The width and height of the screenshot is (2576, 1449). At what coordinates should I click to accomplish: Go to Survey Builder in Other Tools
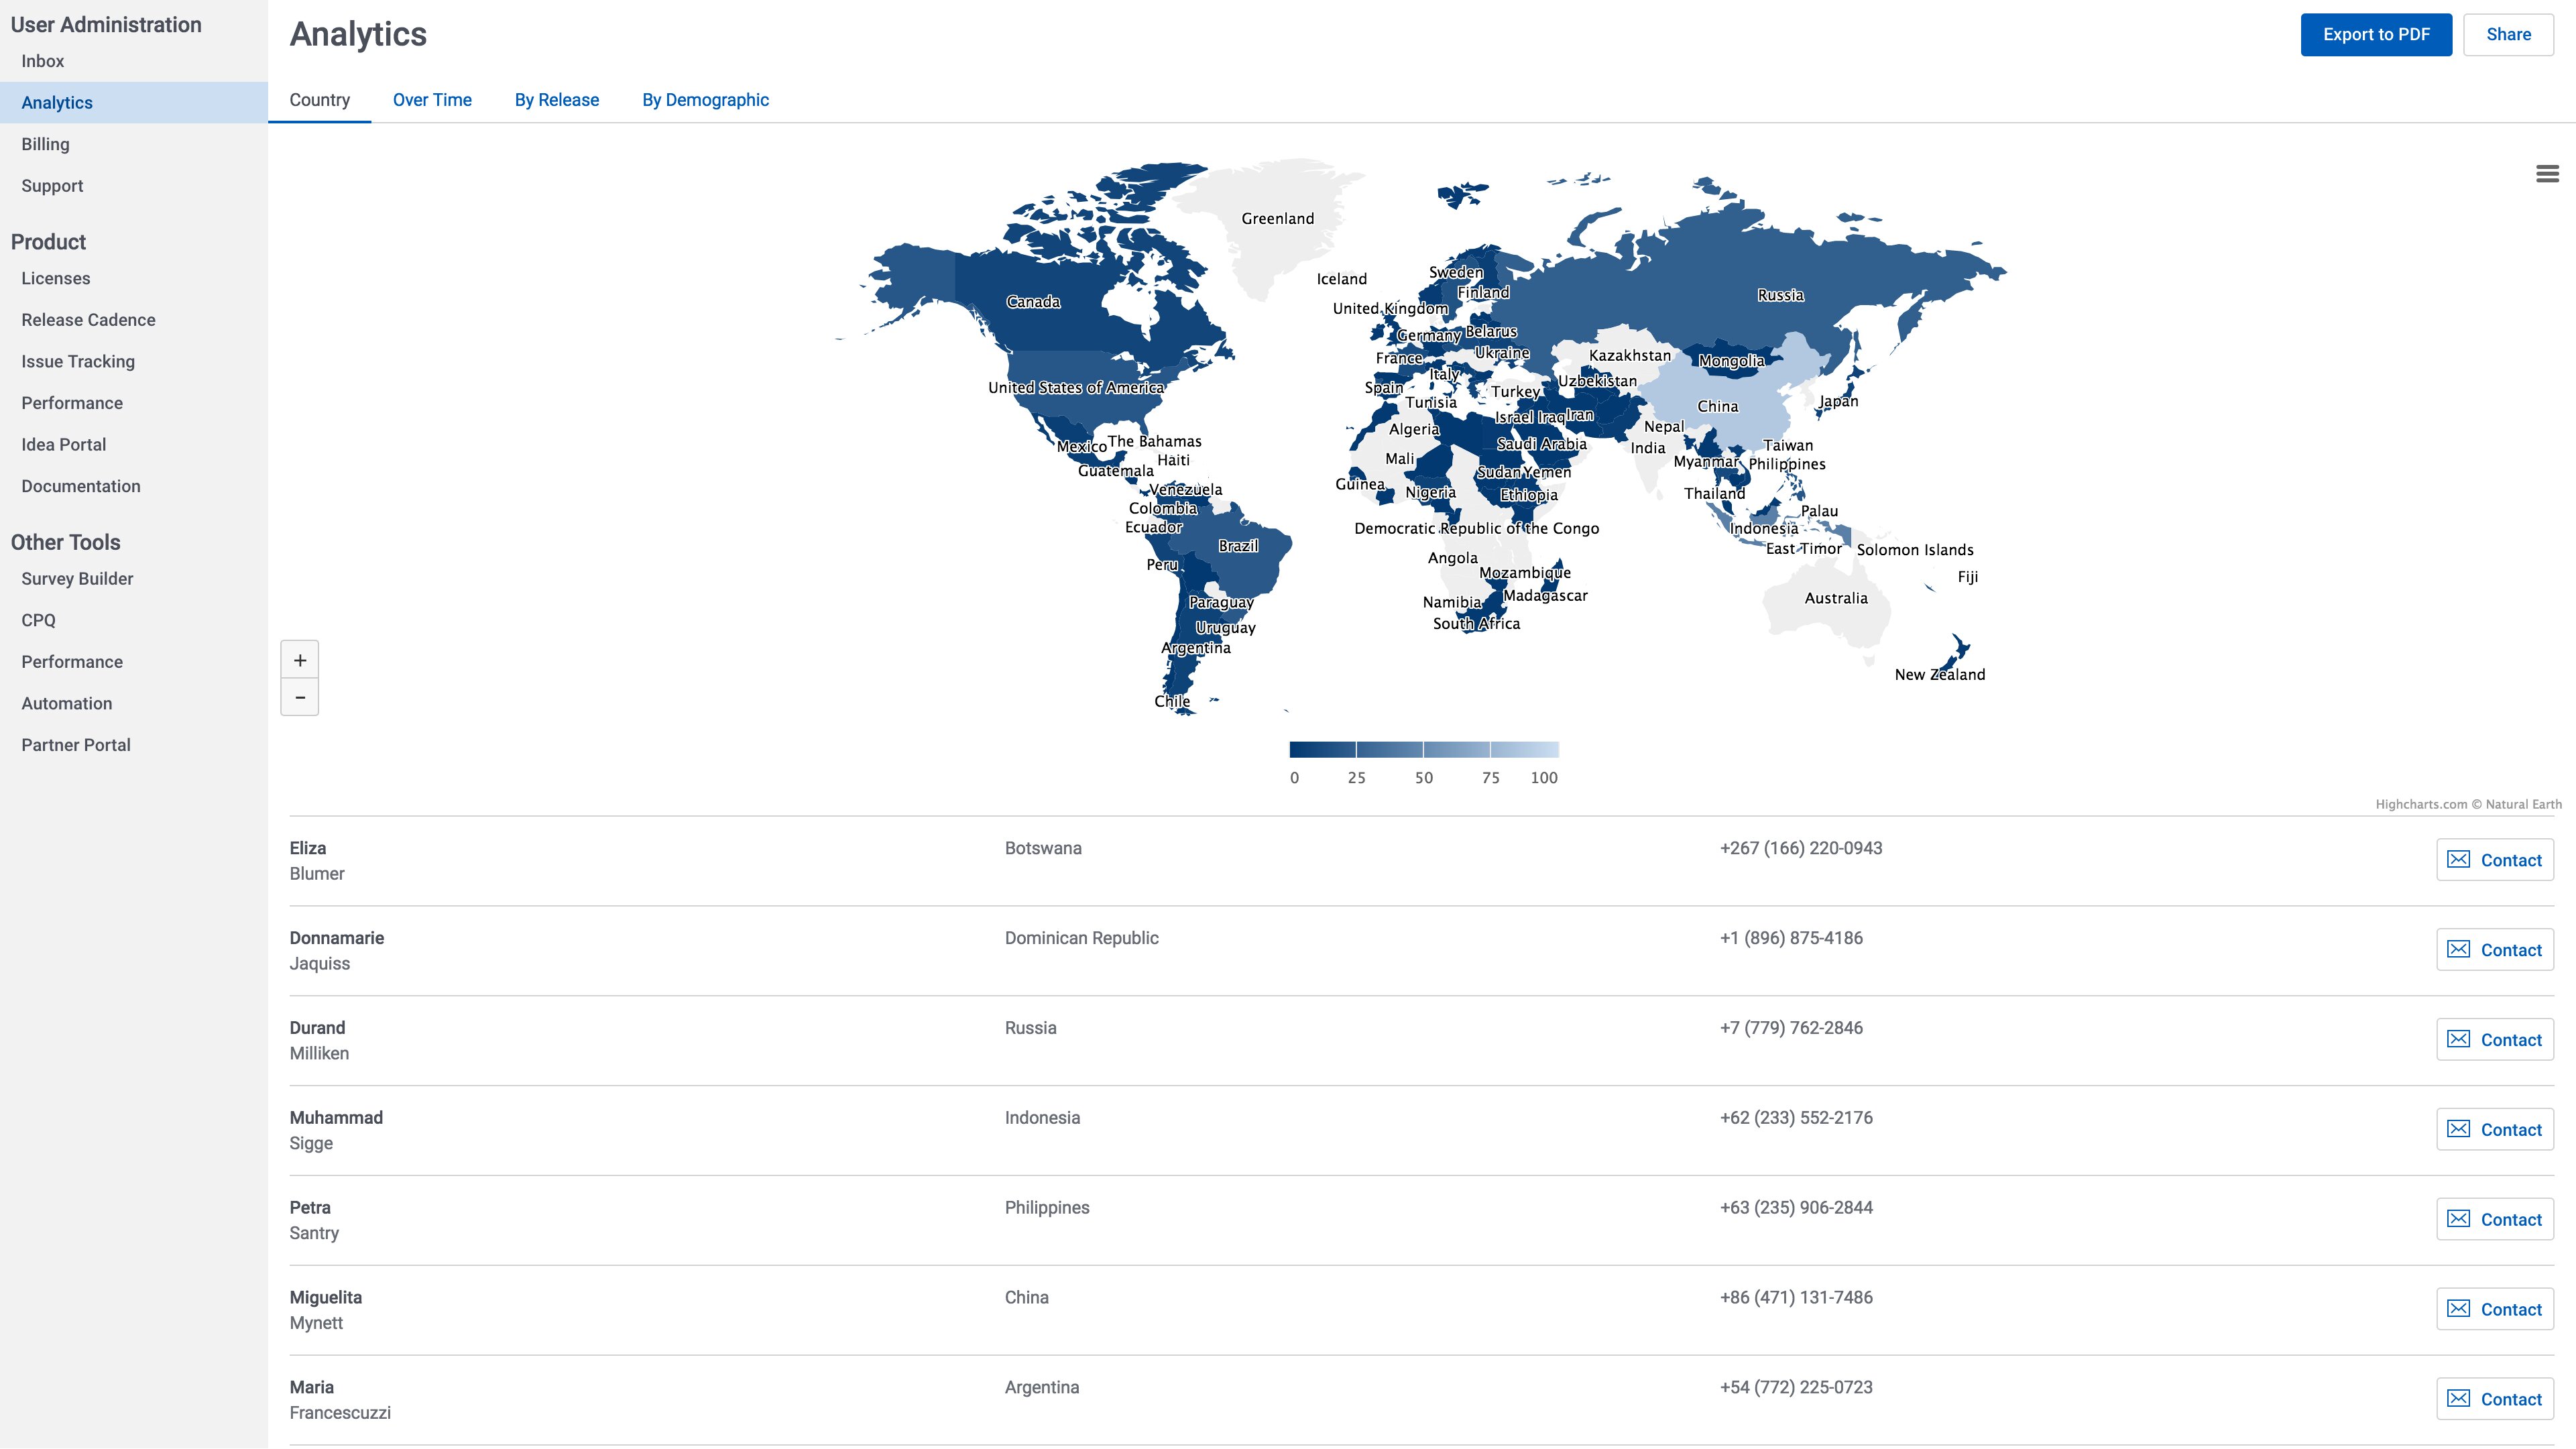pyautogui.click(x=77, y=579)
